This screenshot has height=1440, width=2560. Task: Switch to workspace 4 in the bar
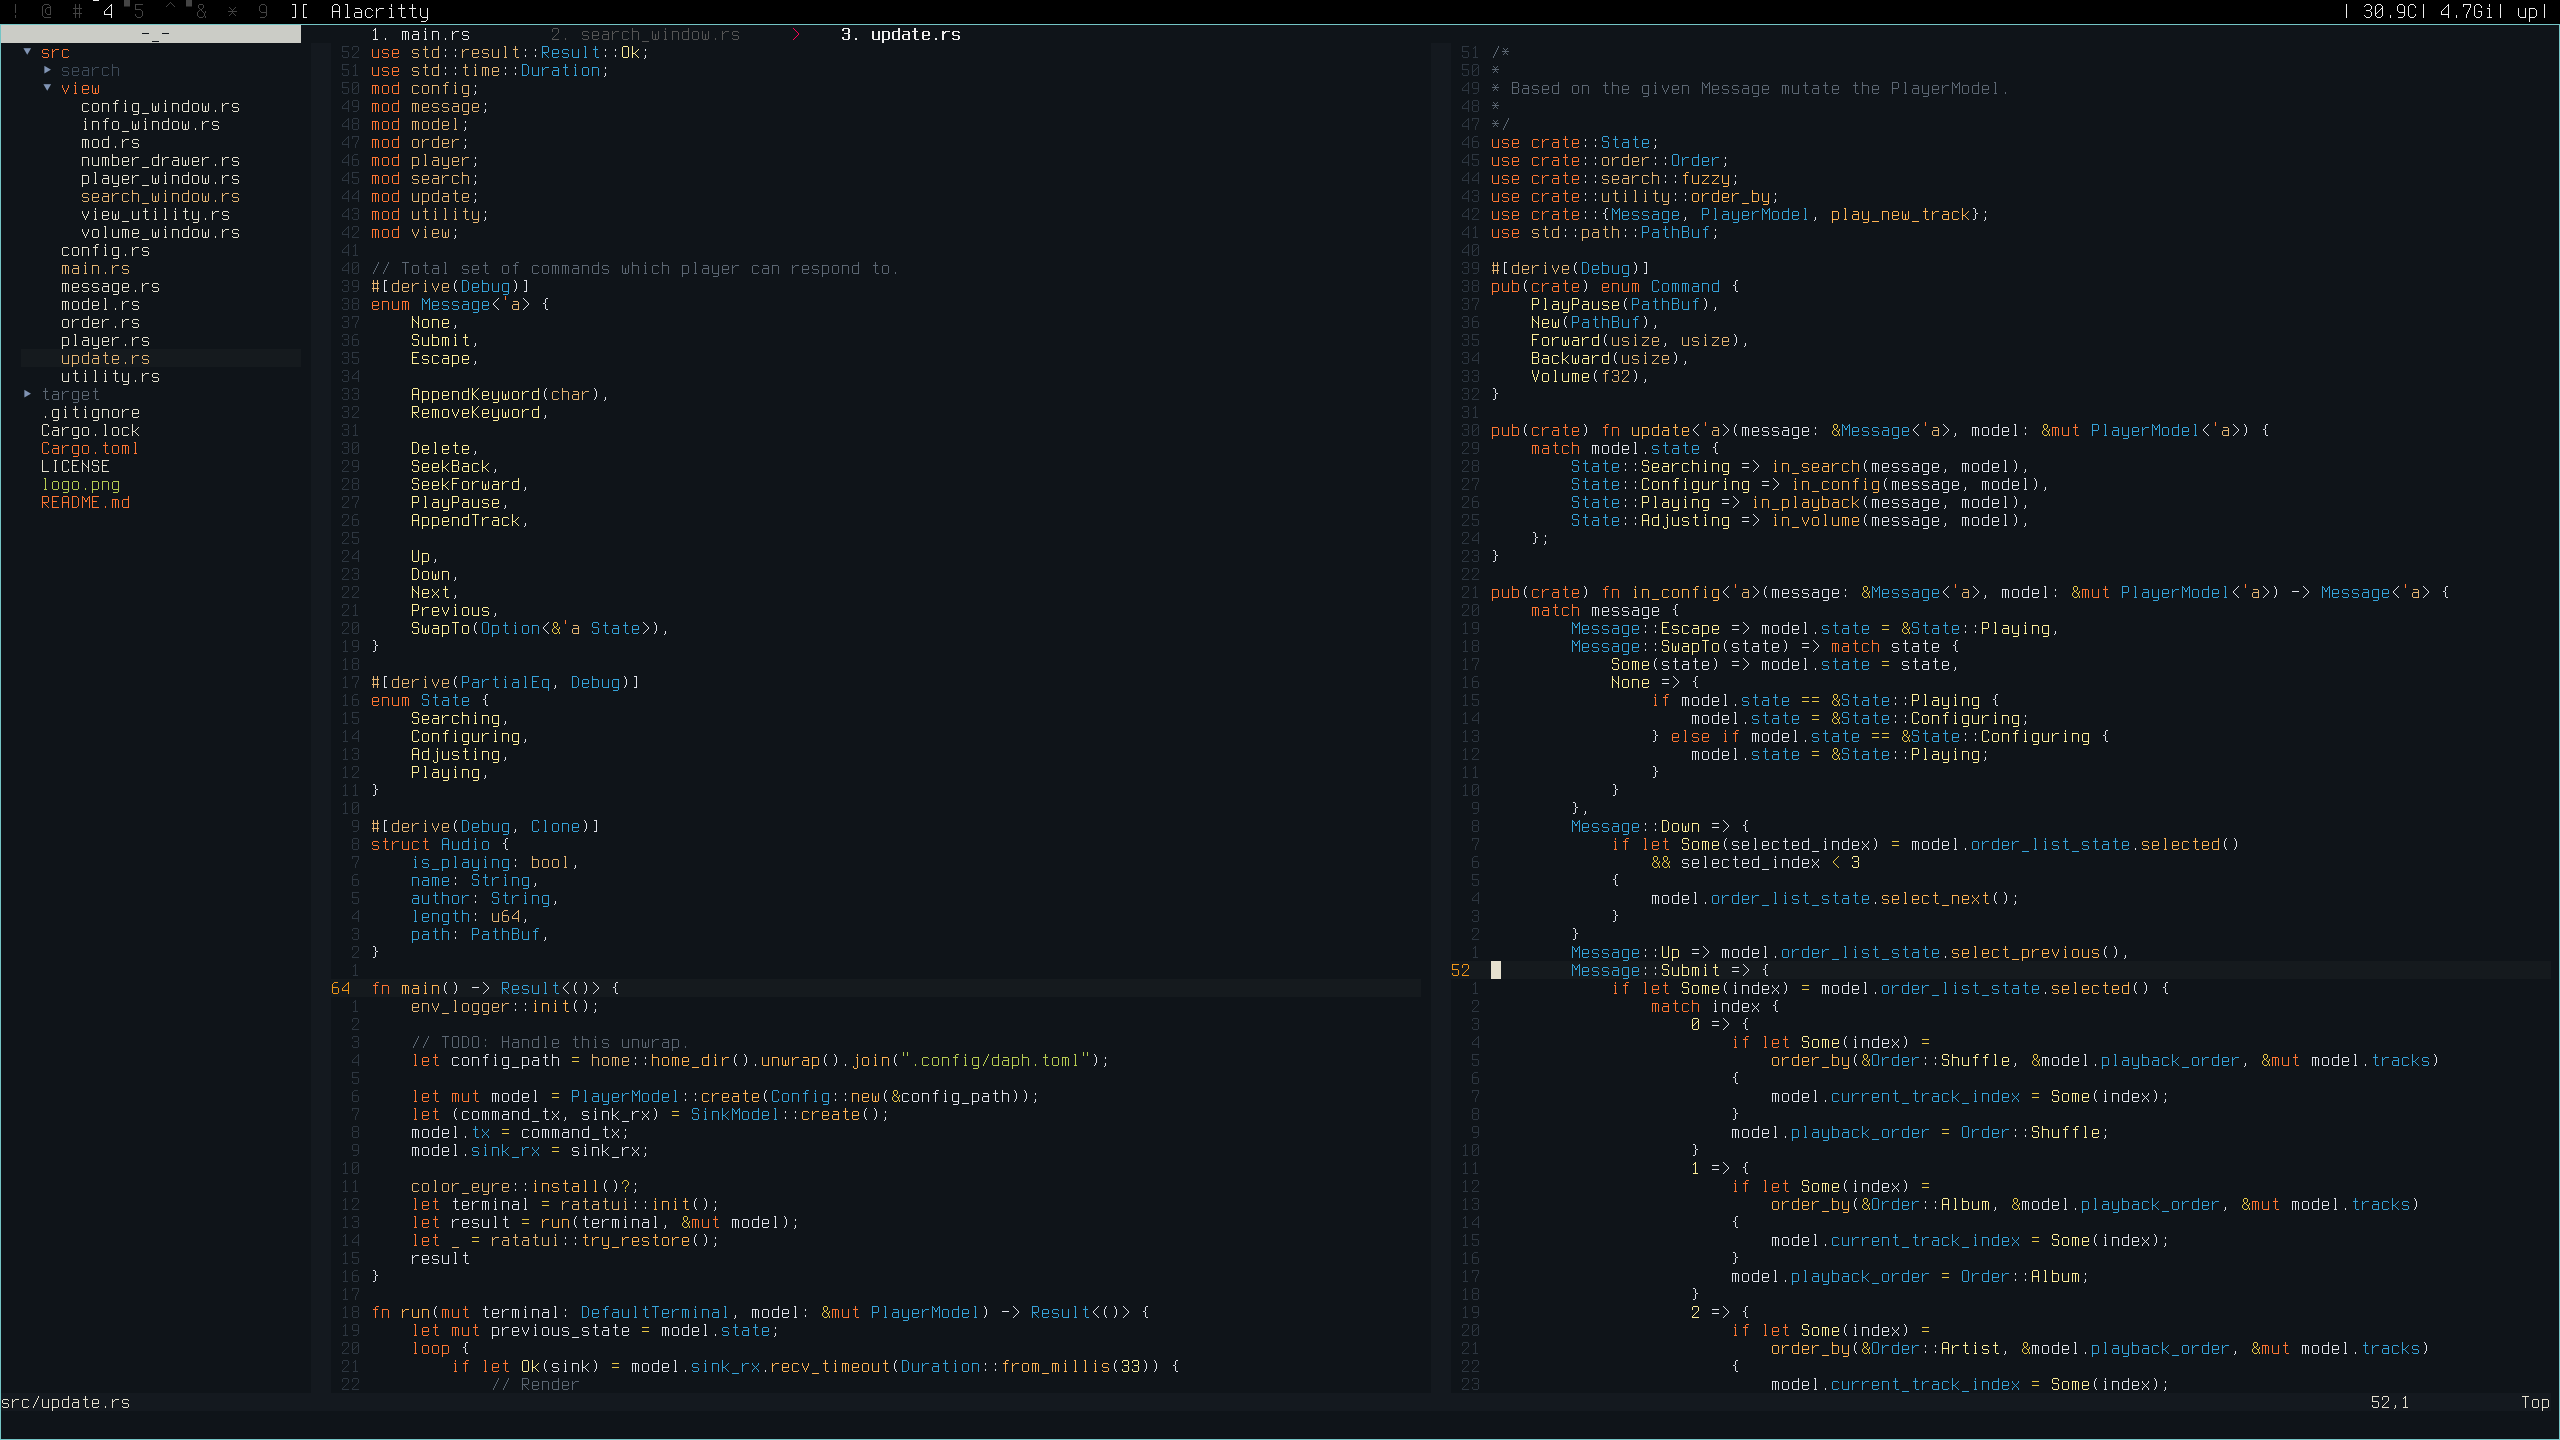(x=108, y=12)
